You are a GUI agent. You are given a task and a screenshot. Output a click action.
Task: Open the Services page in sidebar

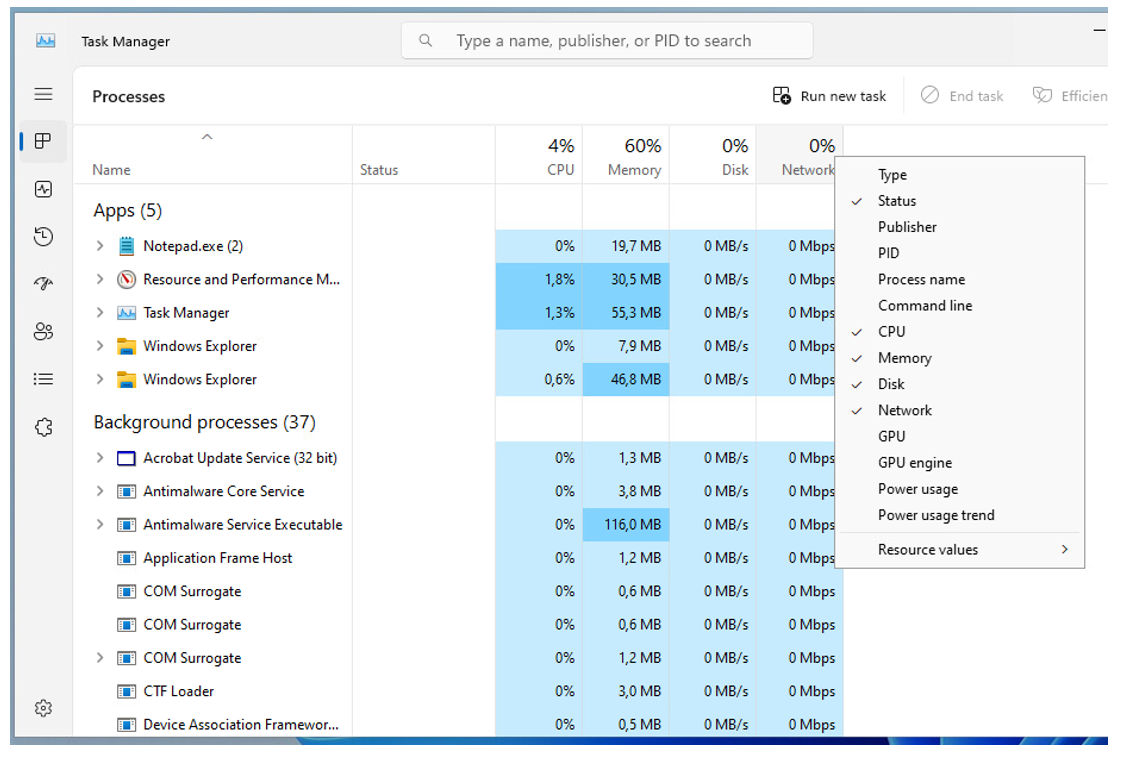pyautogui.click(x=43, y=427)
